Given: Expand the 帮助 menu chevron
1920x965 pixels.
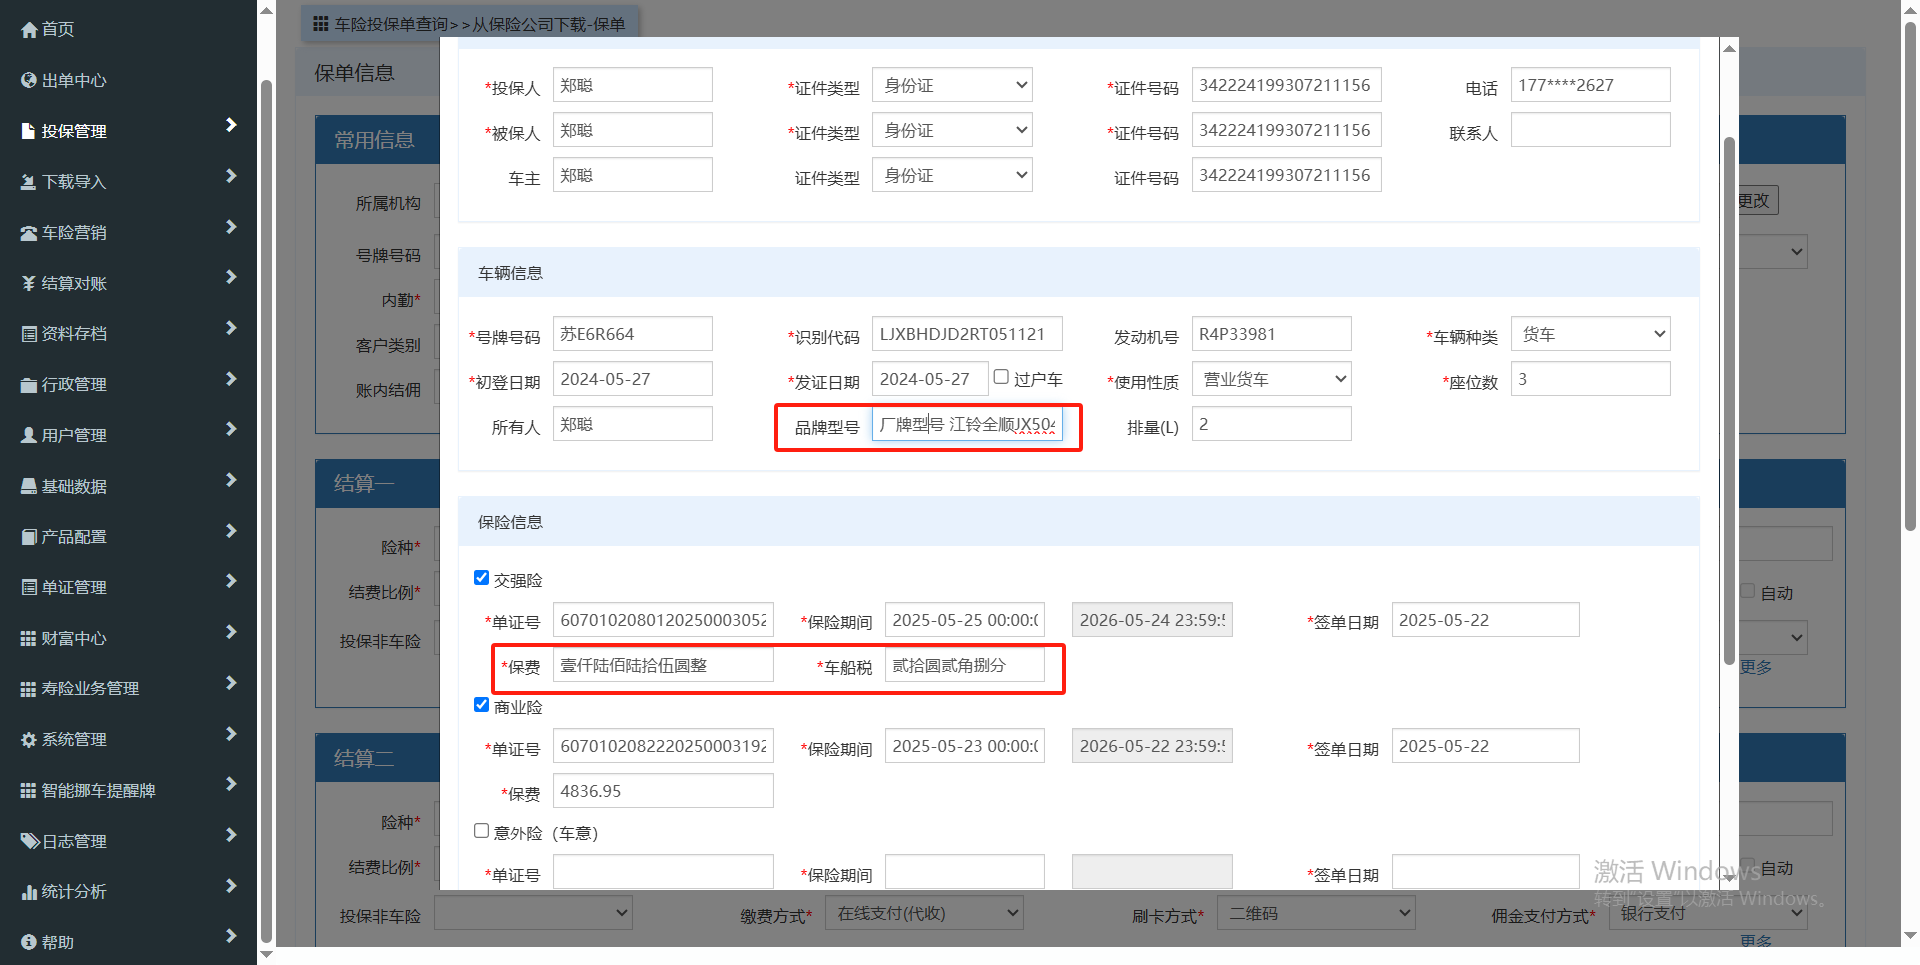Looking at the screenshot, I should tap(231, 937).
